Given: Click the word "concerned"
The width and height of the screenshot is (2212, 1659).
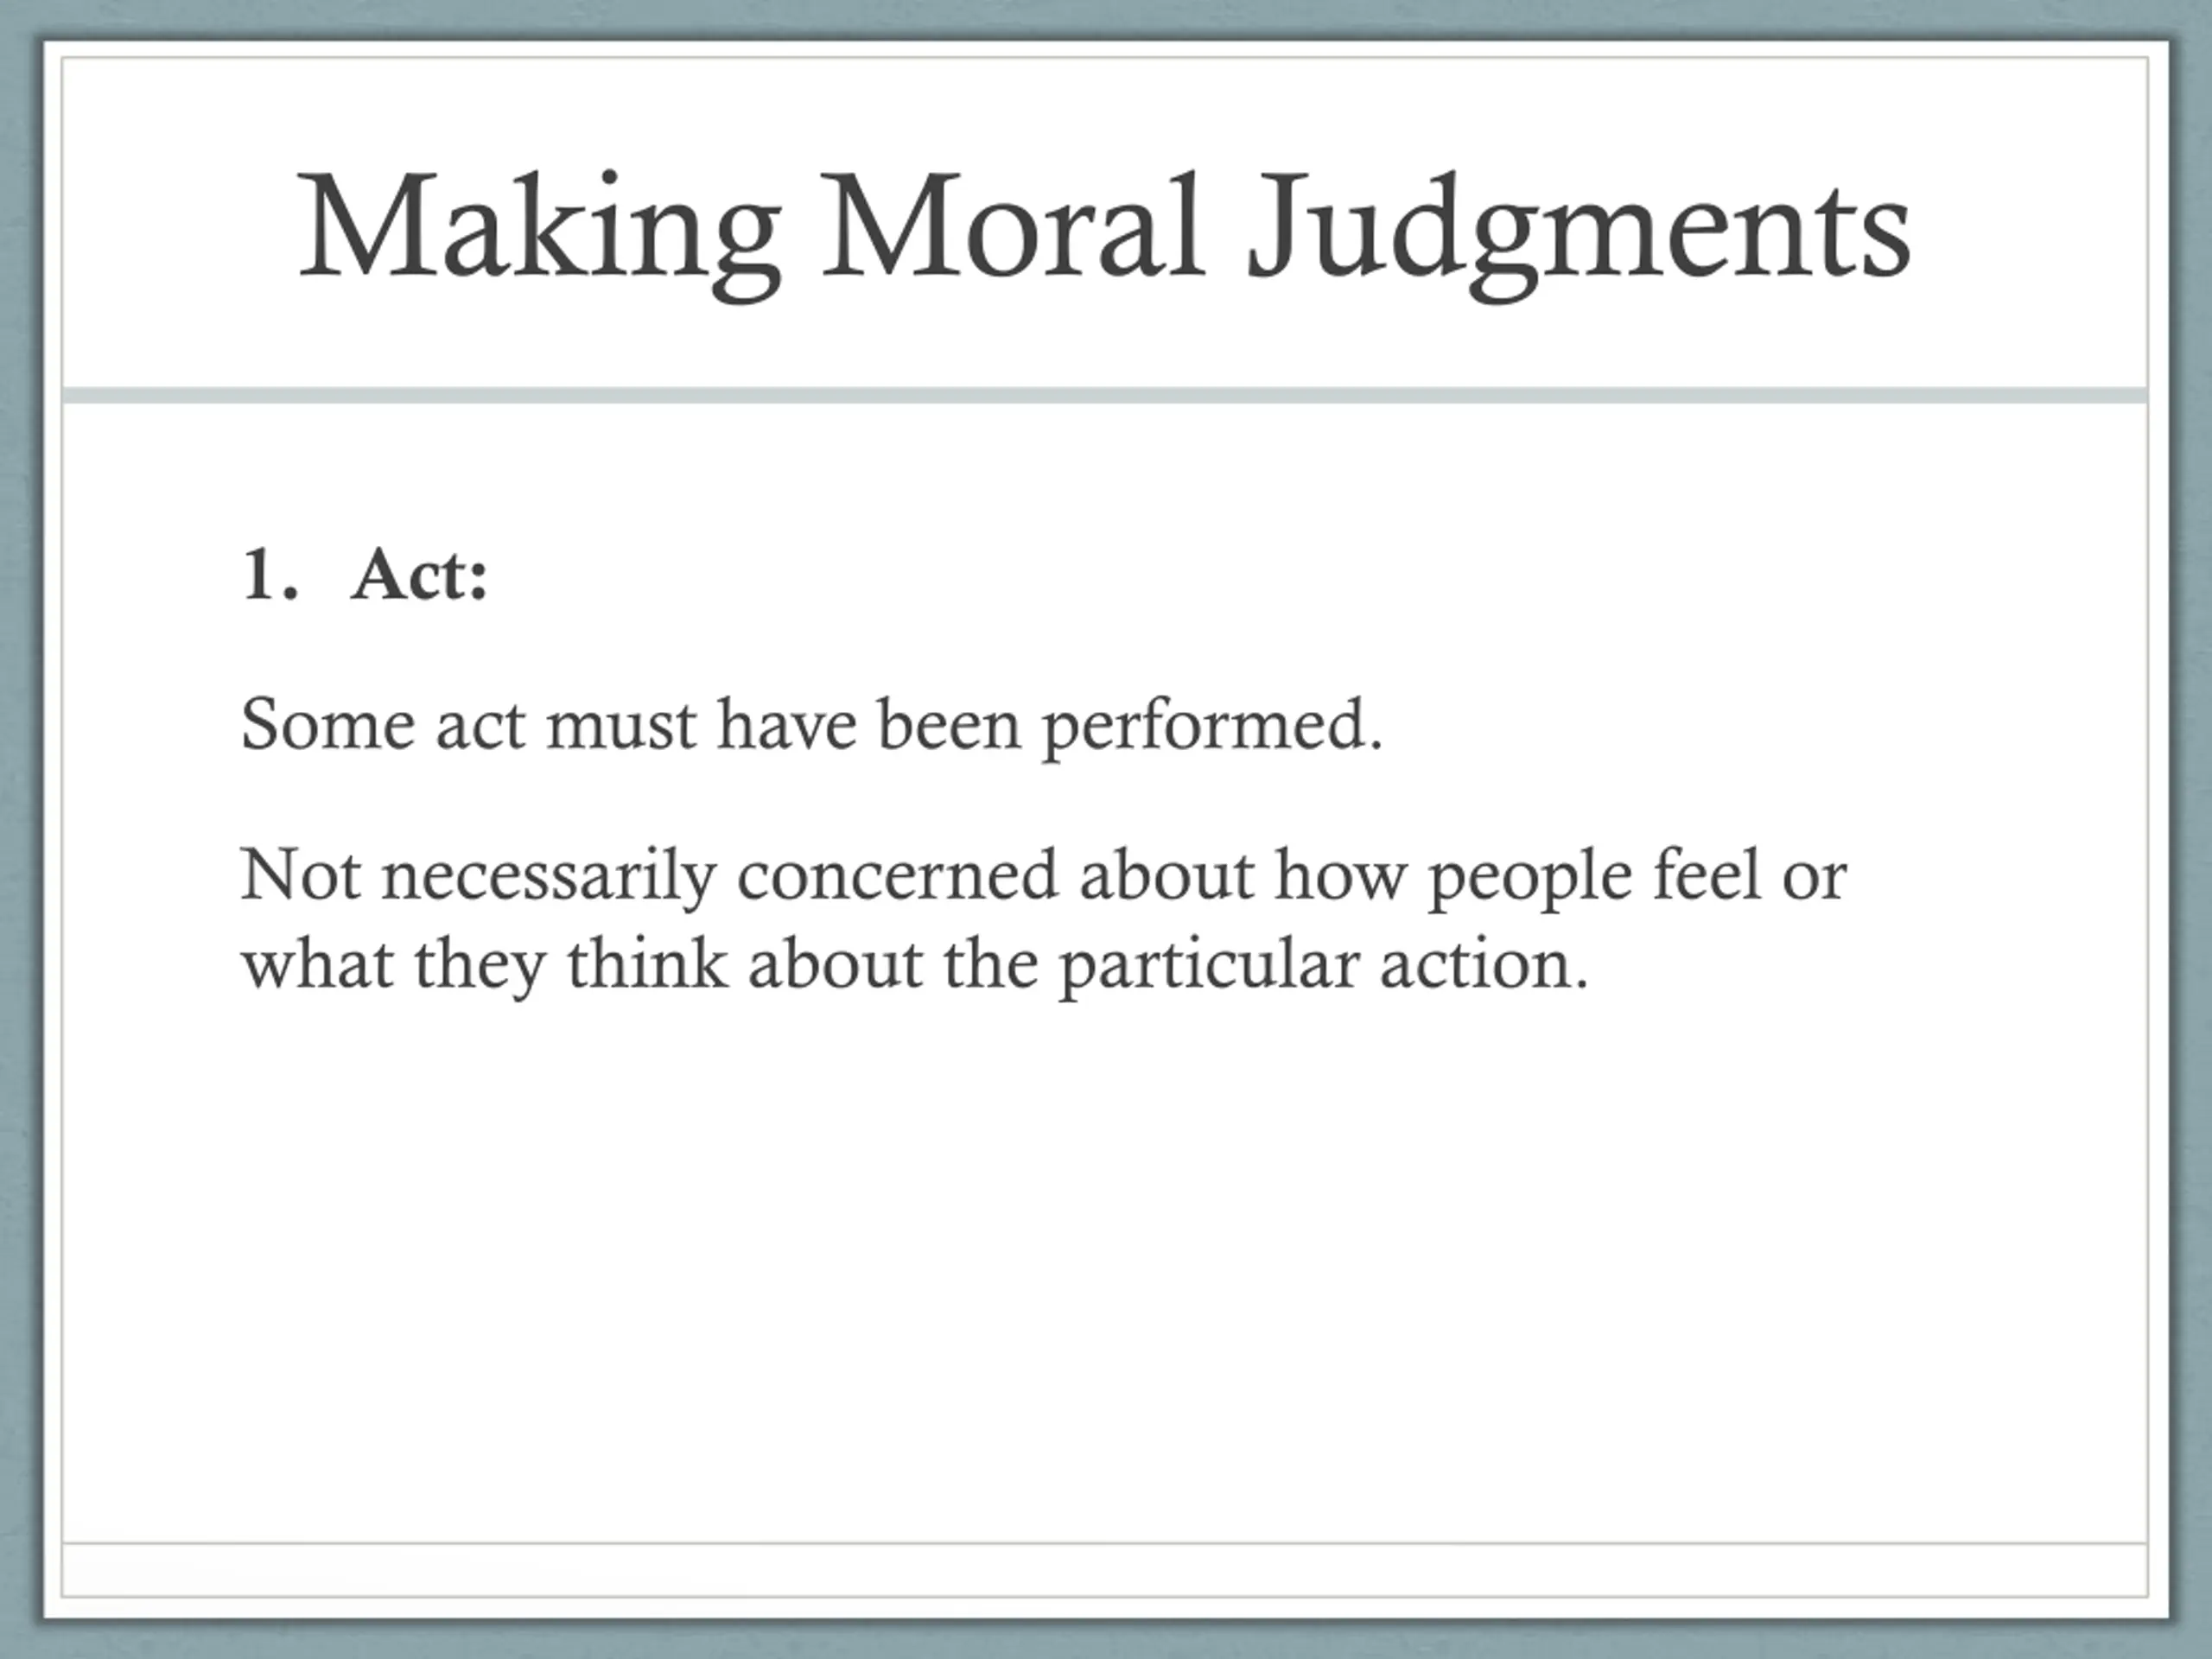Looking at the screenshot, I should pos(897,877).
